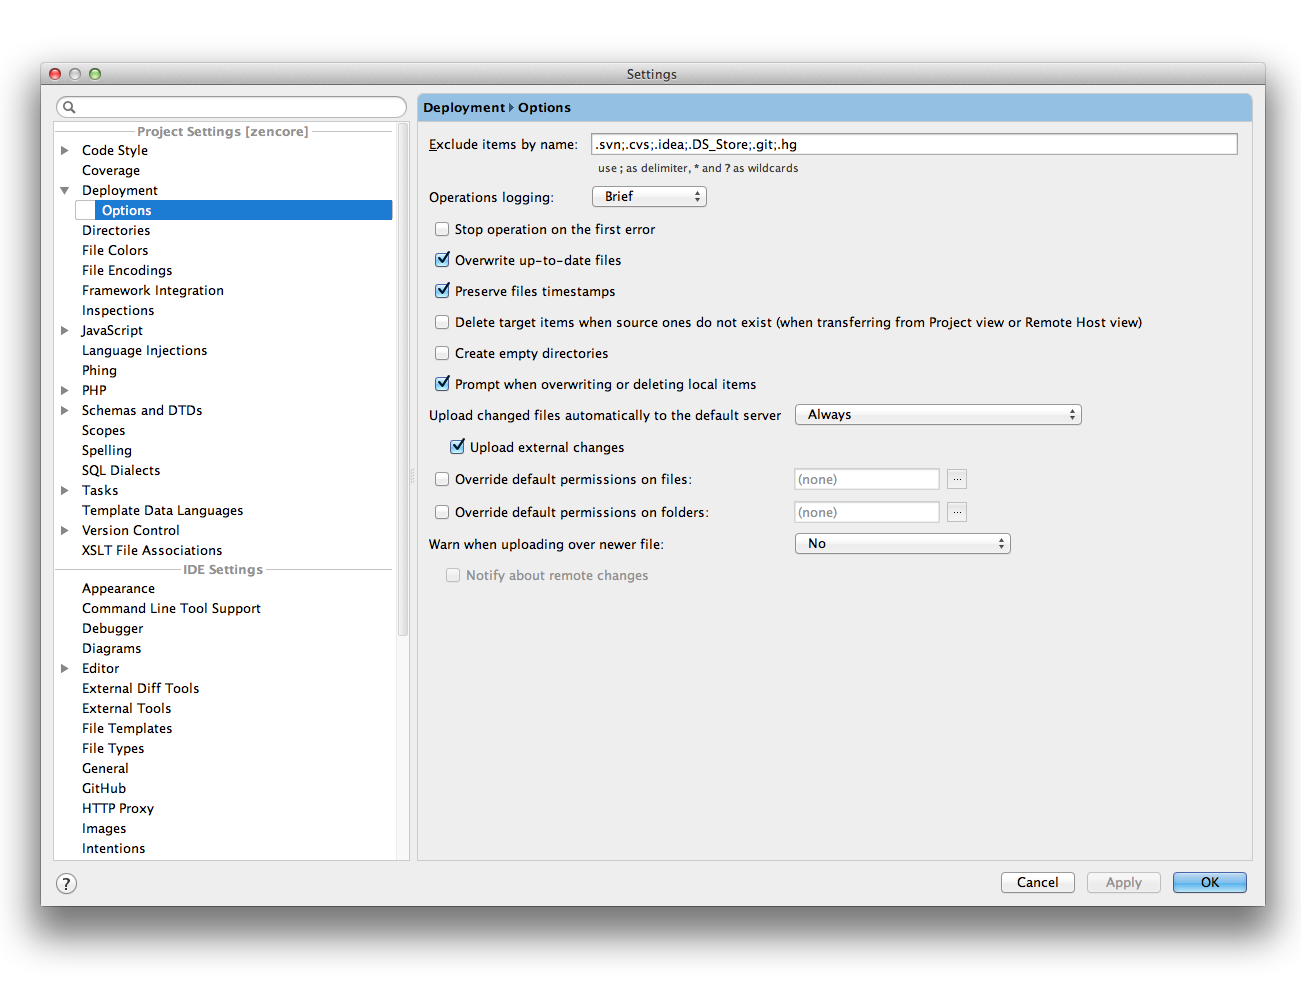This screenshot has height=985, width=1301.
Task: Expand the Code Style tree node
Action: coord(65,150)
